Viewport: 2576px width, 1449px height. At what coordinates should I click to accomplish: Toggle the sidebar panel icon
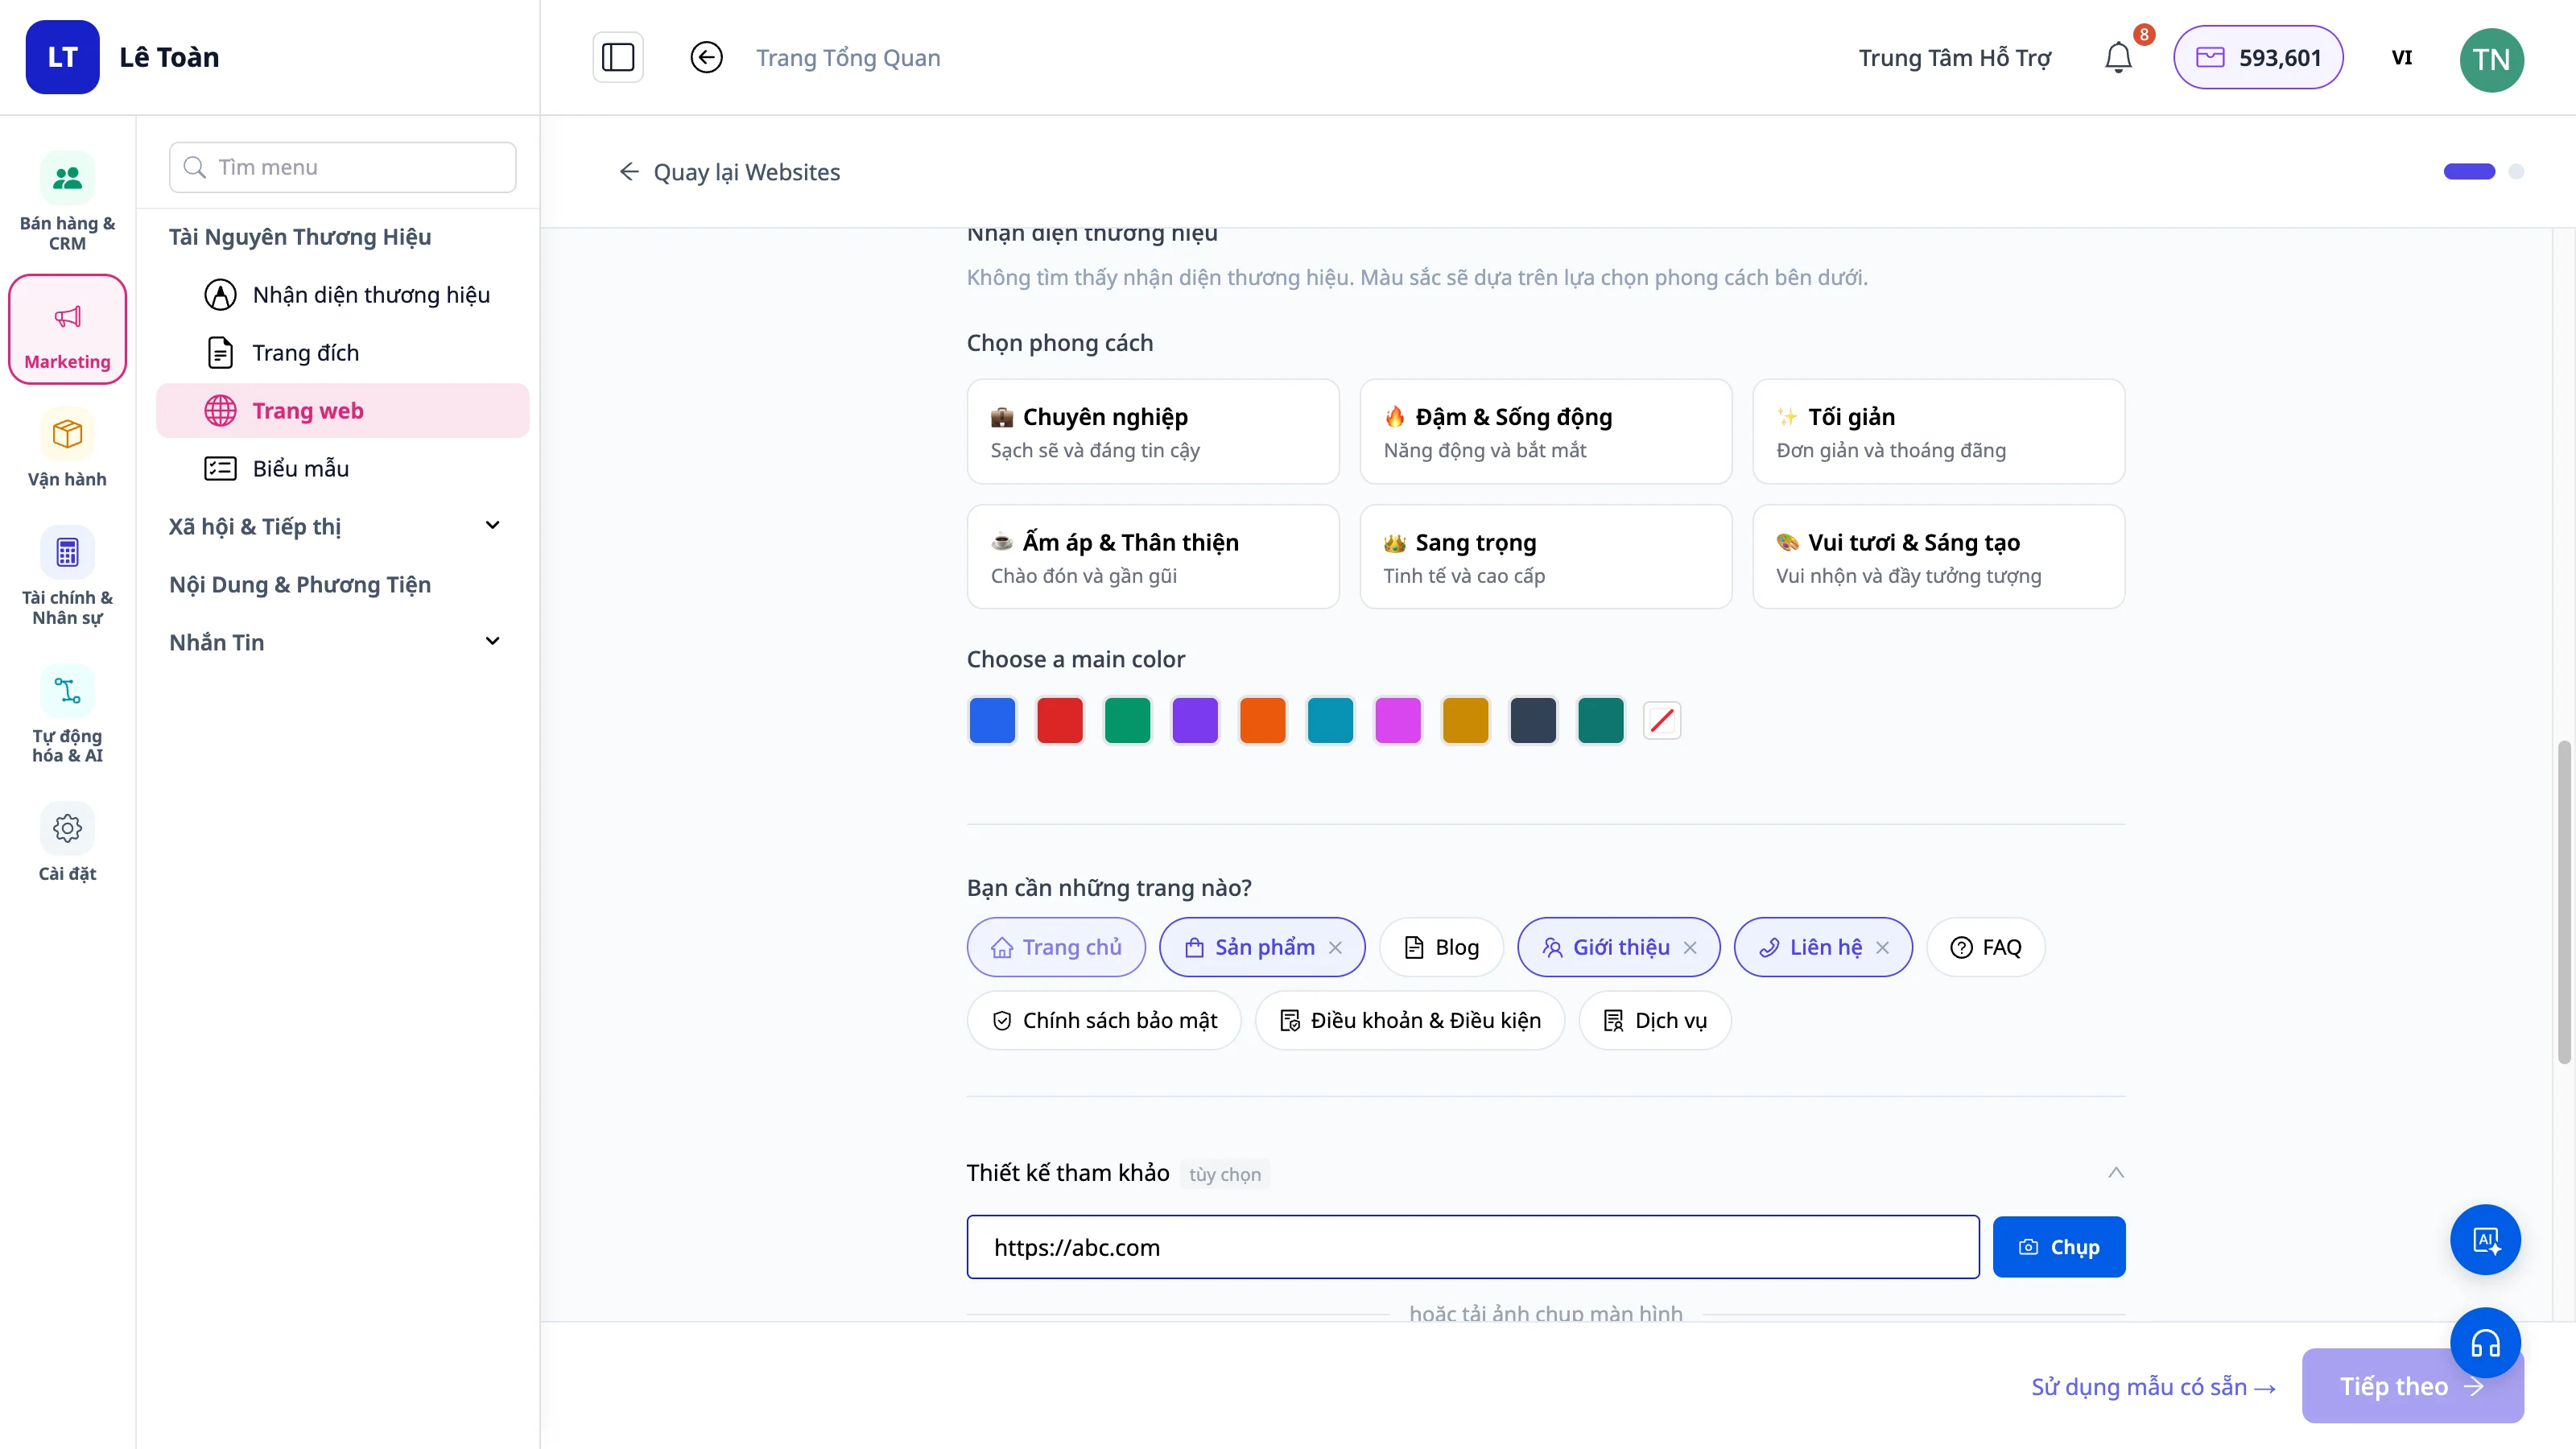pos(618,57)
